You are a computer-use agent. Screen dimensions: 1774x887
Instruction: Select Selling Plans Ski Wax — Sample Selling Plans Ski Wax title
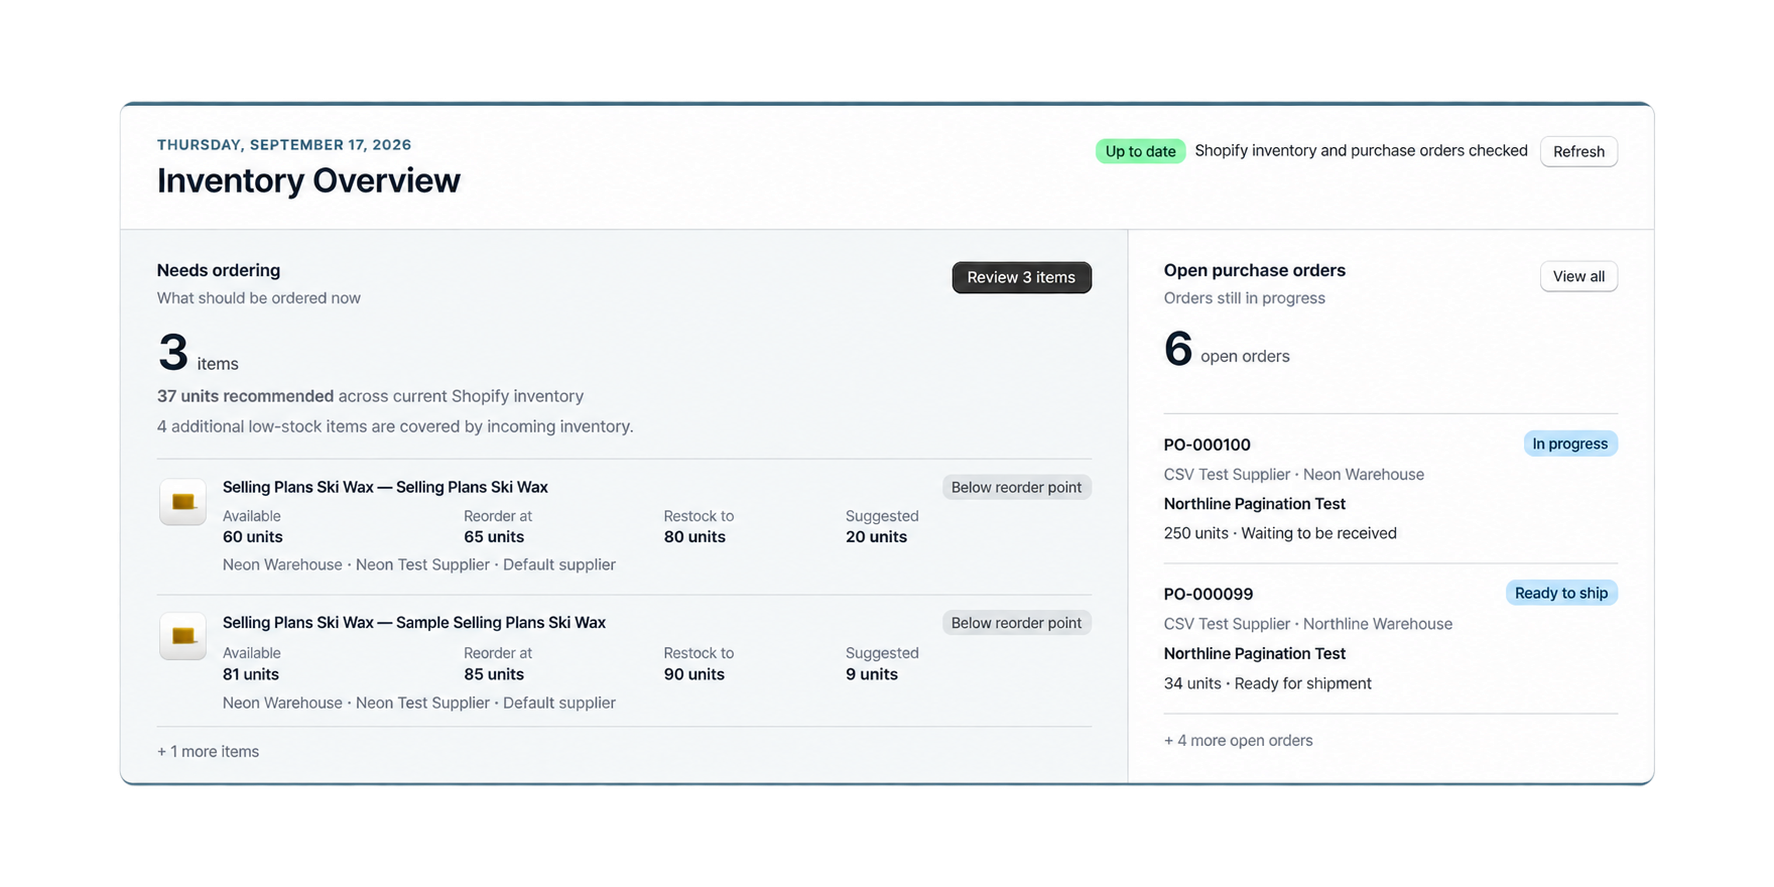click(414, 622)
